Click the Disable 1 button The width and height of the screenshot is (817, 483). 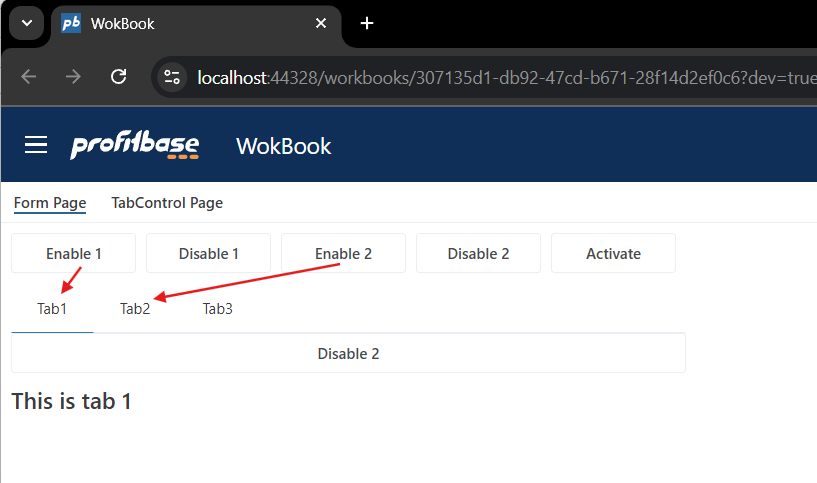[x=208, y=254]
